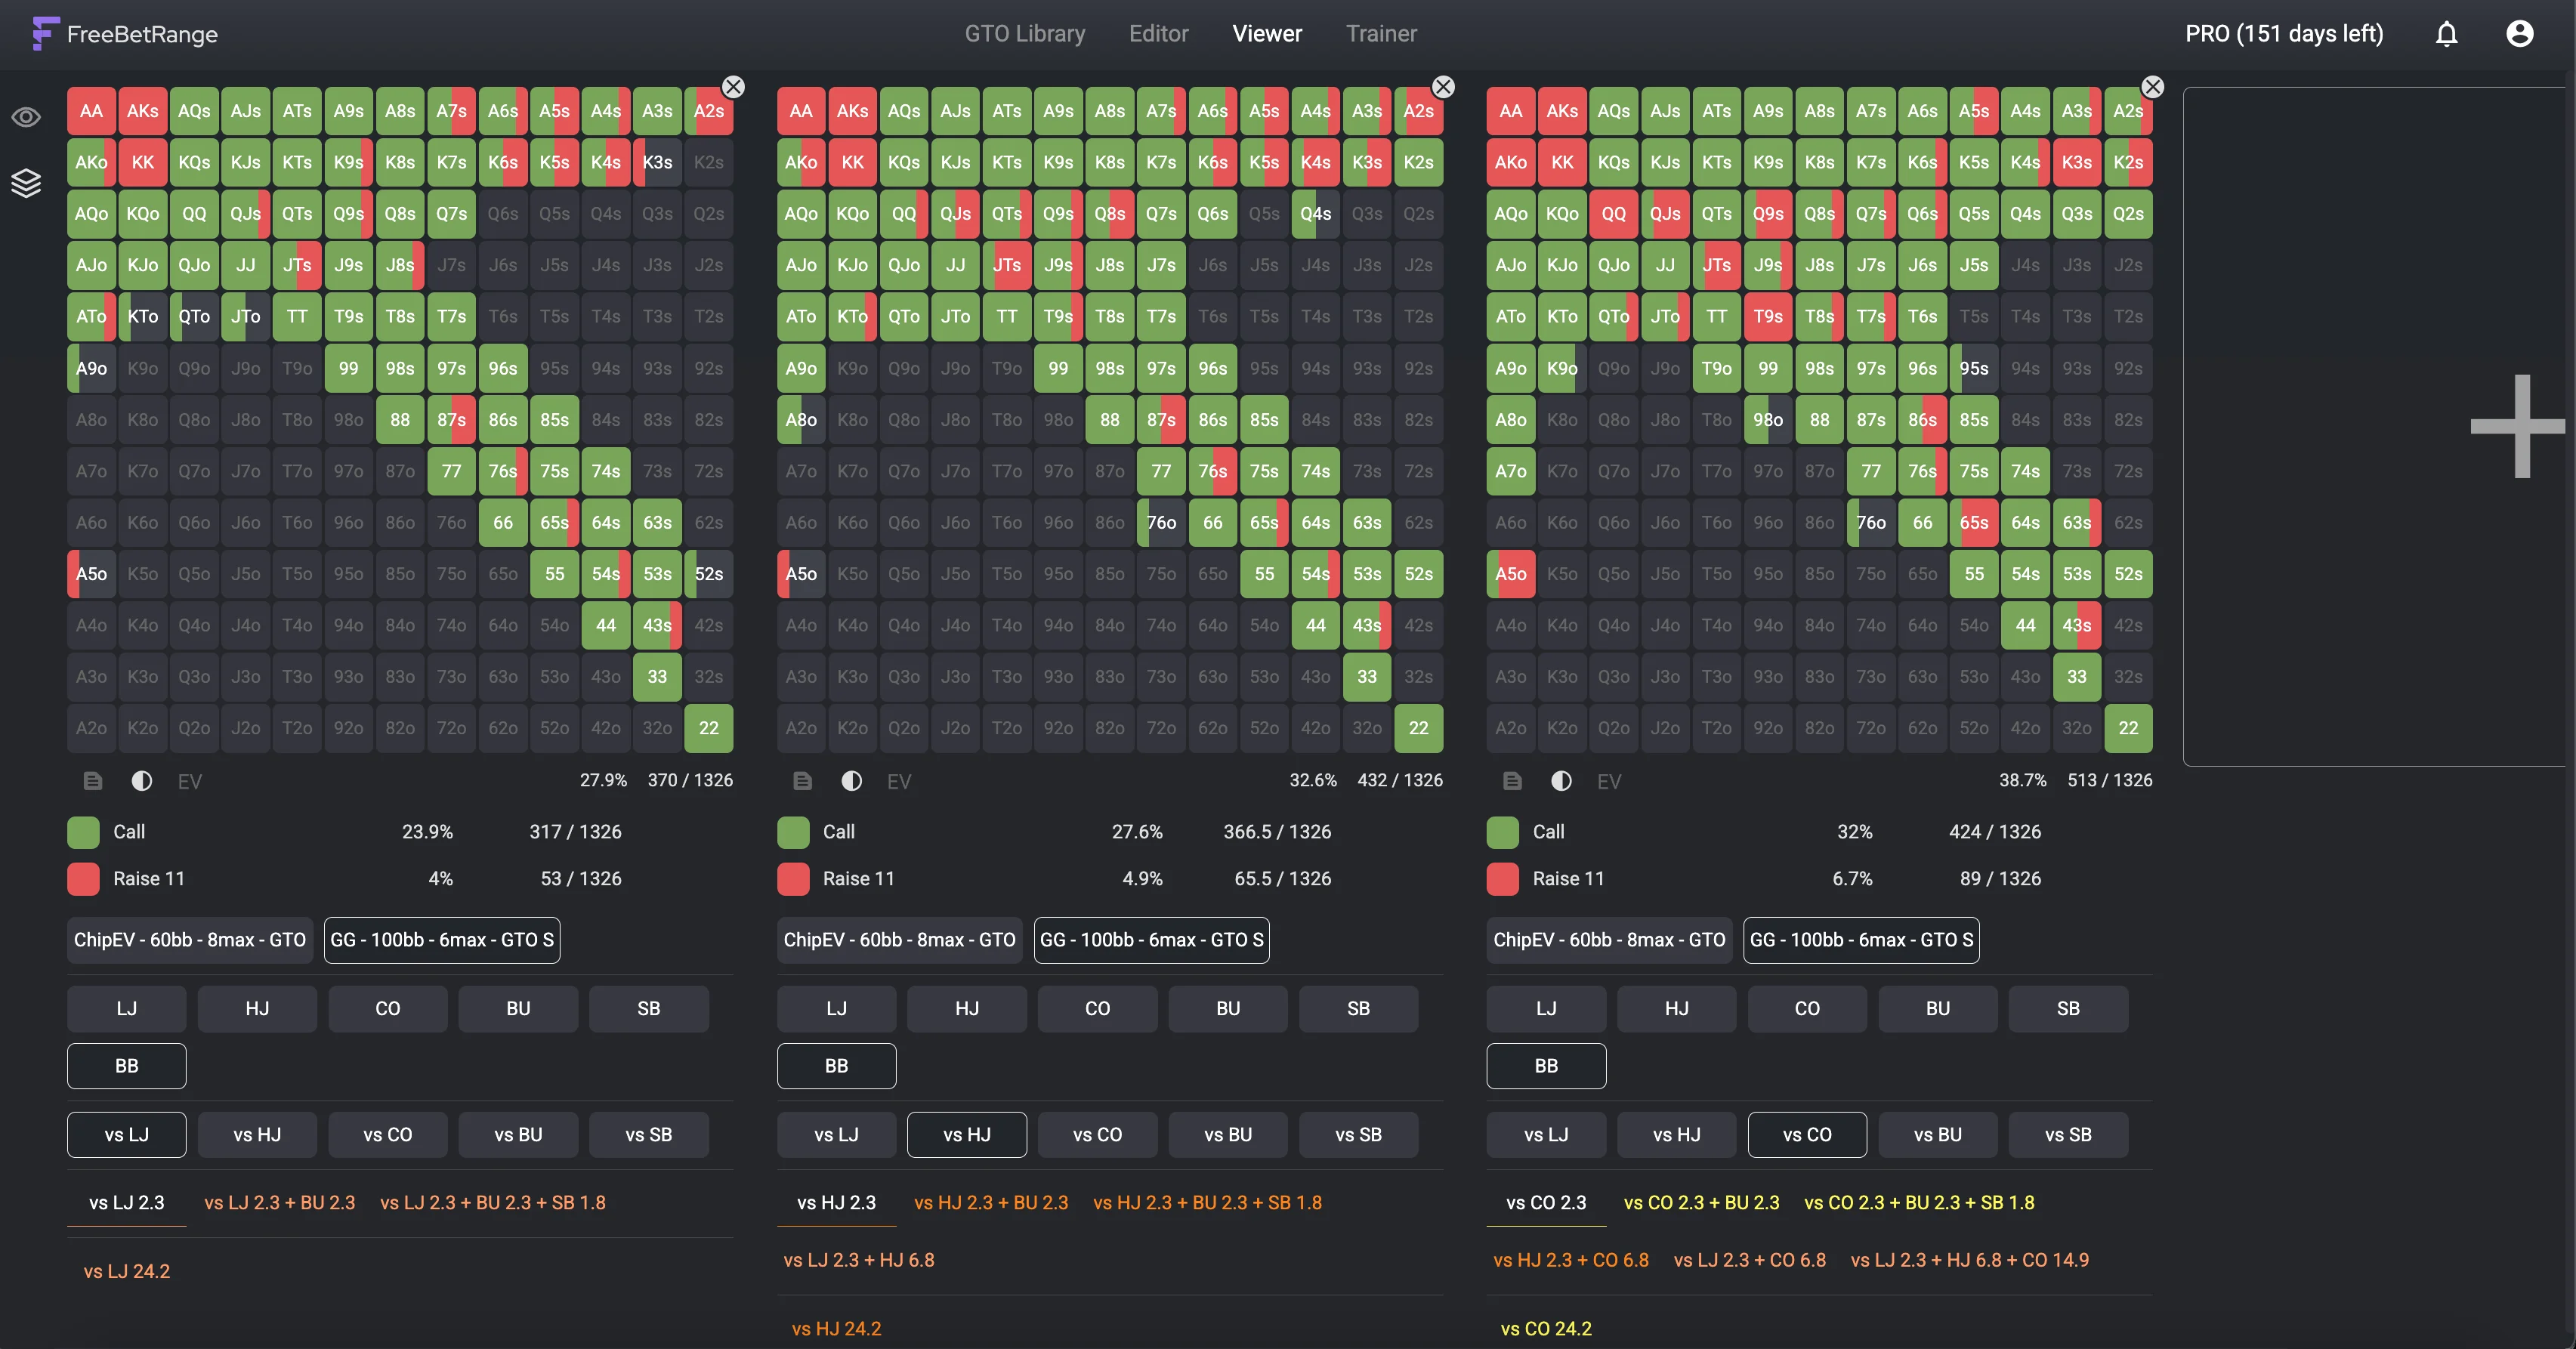2576x1349 pixels.
Task: Open the layers icon in left sidebar
Action: 26,183
